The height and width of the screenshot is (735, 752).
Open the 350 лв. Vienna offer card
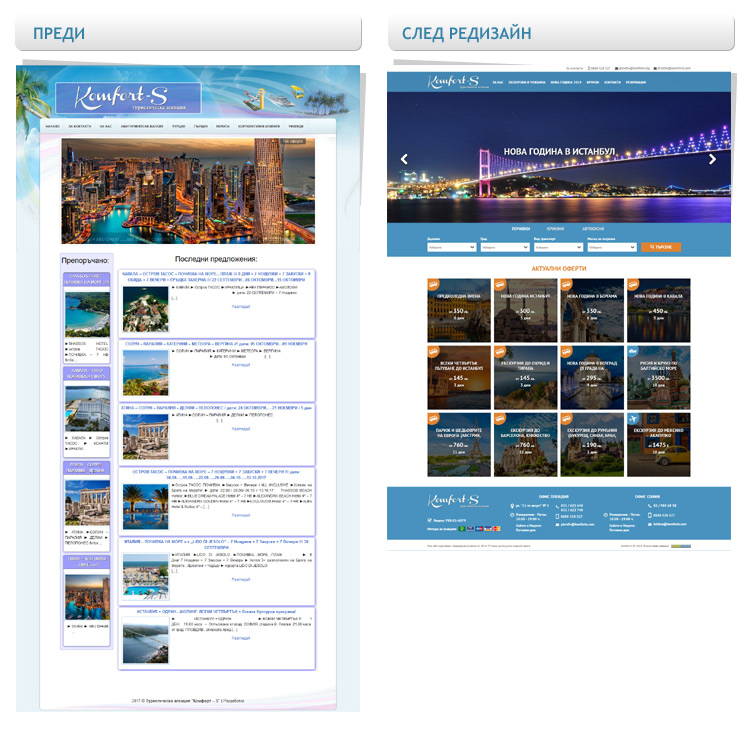[x=459, y=310]
